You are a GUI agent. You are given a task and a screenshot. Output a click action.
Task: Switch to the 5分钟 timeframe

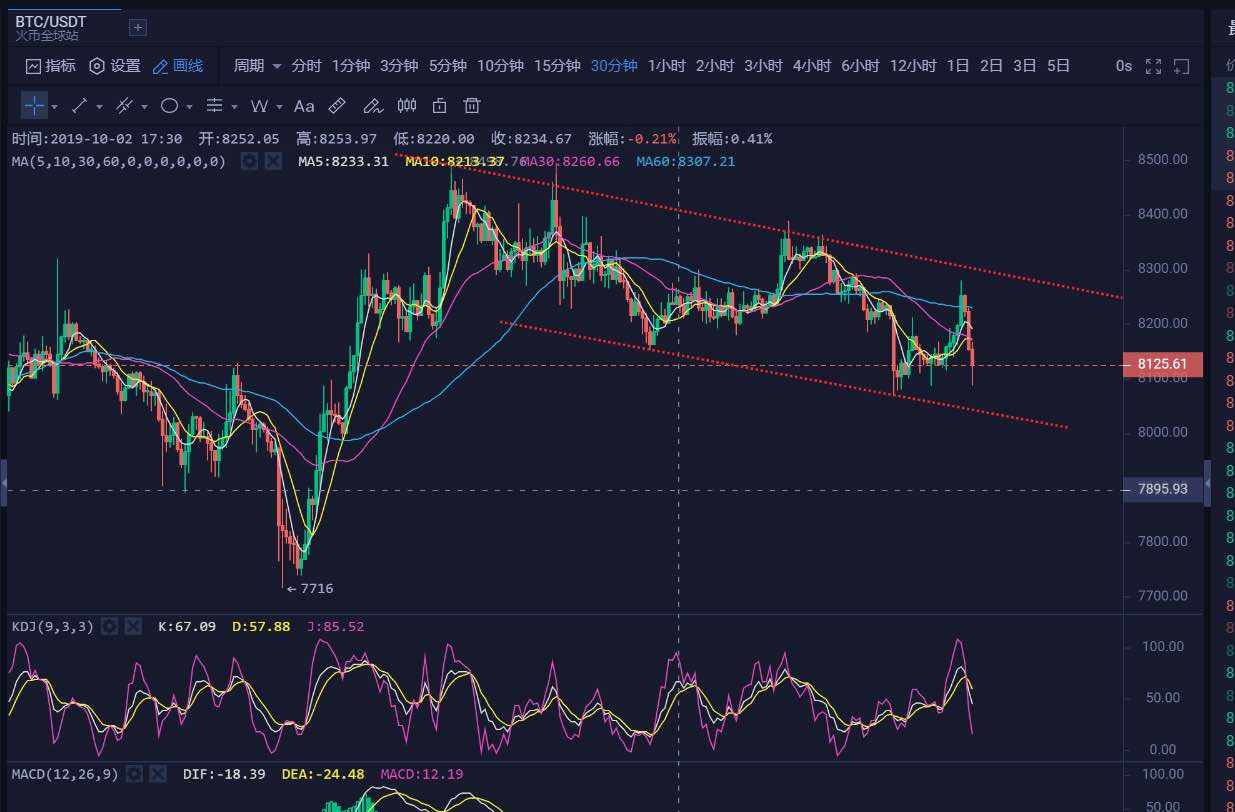coord(448,66)
